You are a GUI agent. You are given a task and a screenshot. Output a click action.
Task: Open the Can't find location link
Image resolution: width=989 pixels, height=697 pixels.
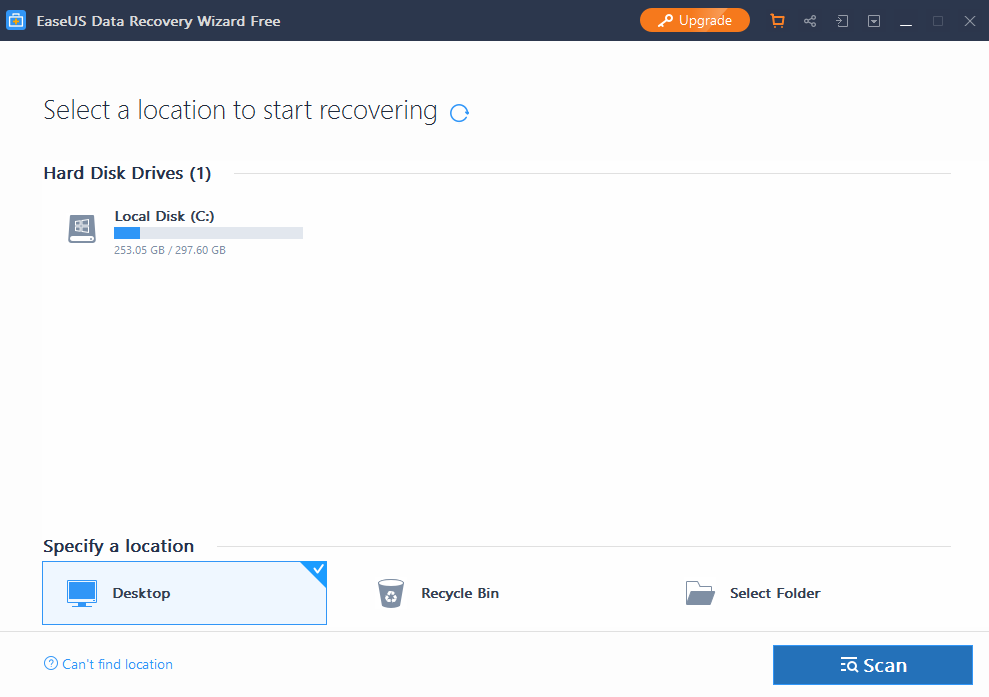pyautogui.click(x=117, y=664)
